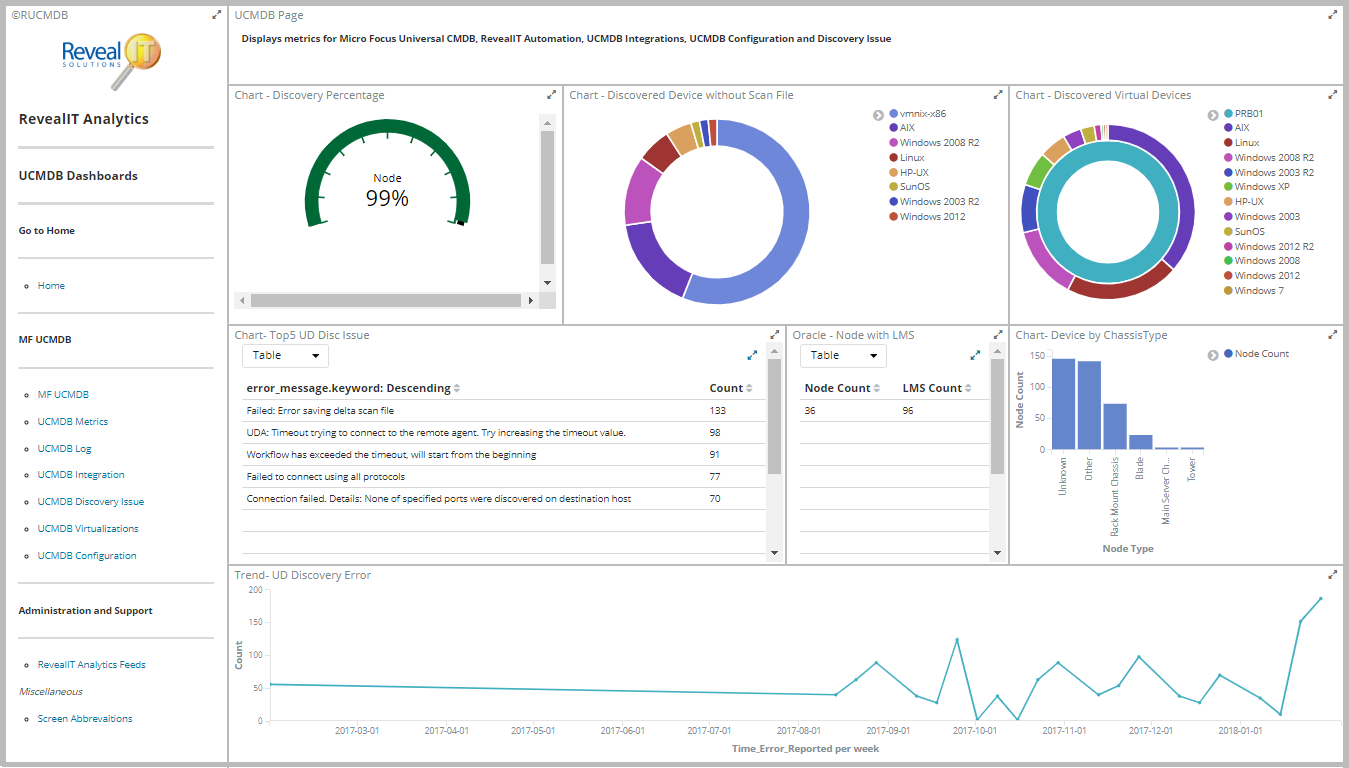Click the AIX legend color swatch in Virtual Devices
The height and width of the screenshot is (768, 1349).
[x=1228, y=128]
